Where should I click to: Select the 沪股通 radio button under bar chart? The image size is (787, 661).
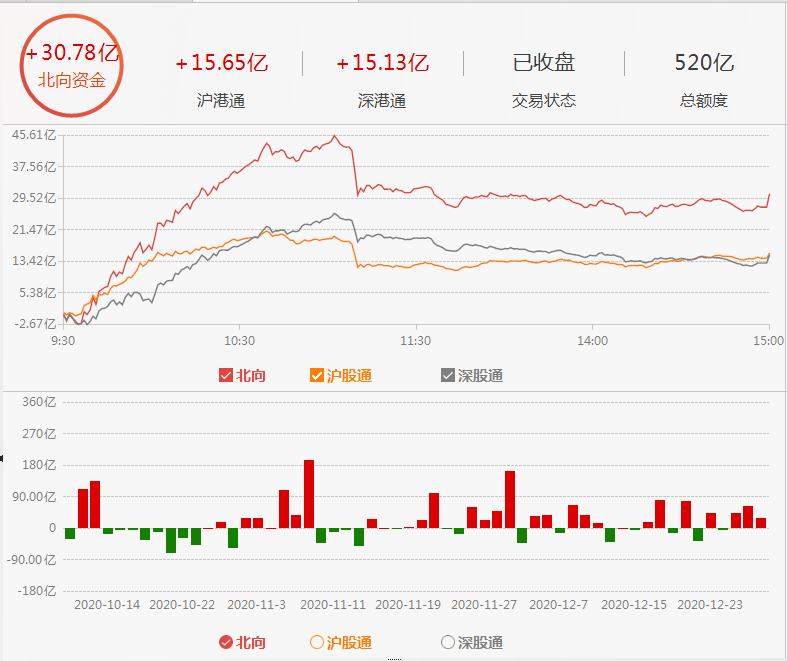(x=317, y=642)
